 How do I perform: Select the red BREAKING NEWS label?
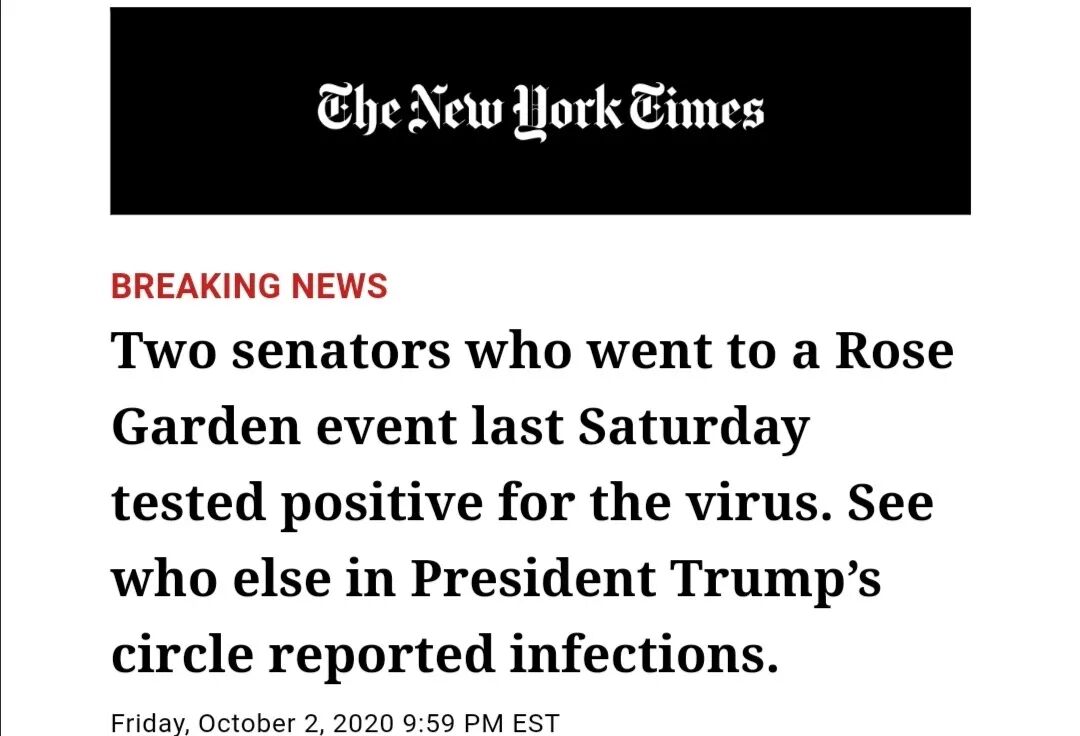249,286
